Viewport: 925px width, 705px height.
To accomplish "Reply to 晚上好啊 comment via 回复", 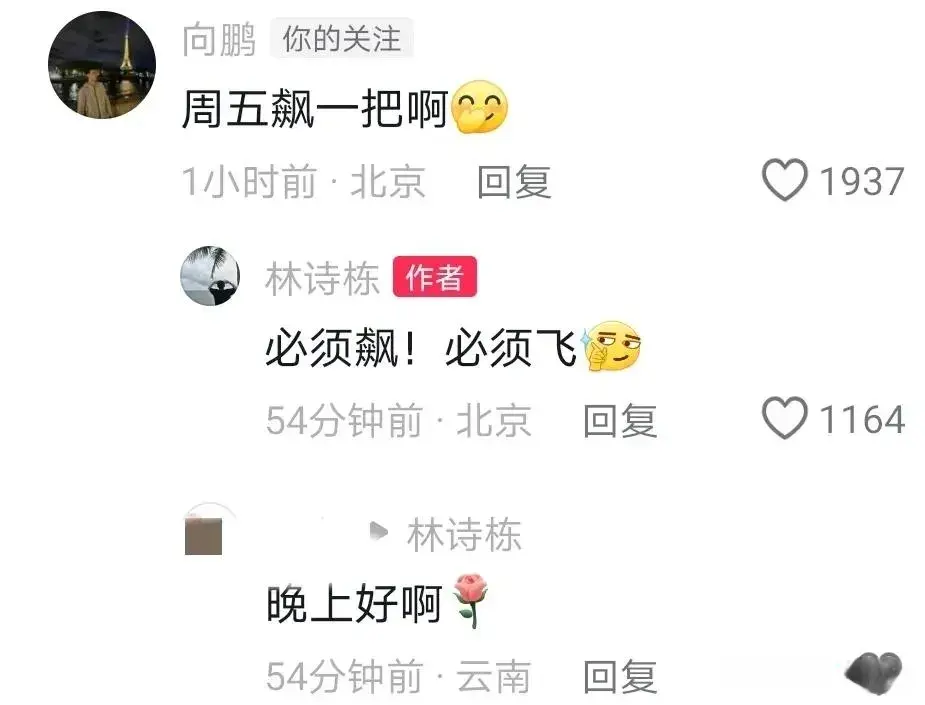I will [620, 677].
